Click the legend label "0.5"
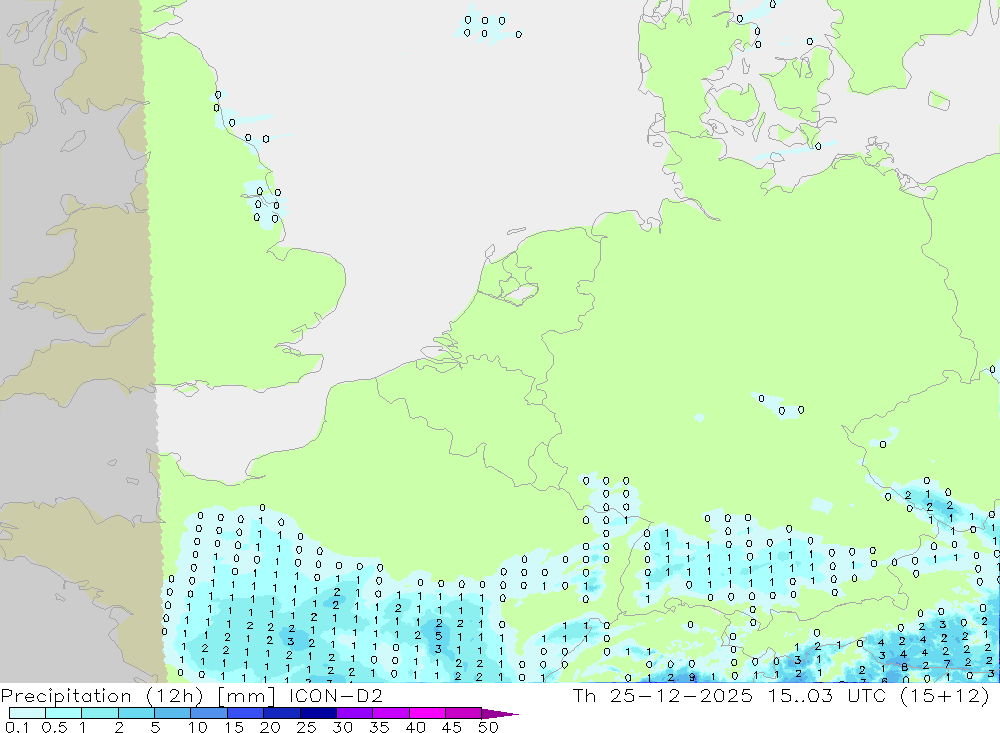The width and height of the screenshot is (1000, 733). click(x=54, y=727)
